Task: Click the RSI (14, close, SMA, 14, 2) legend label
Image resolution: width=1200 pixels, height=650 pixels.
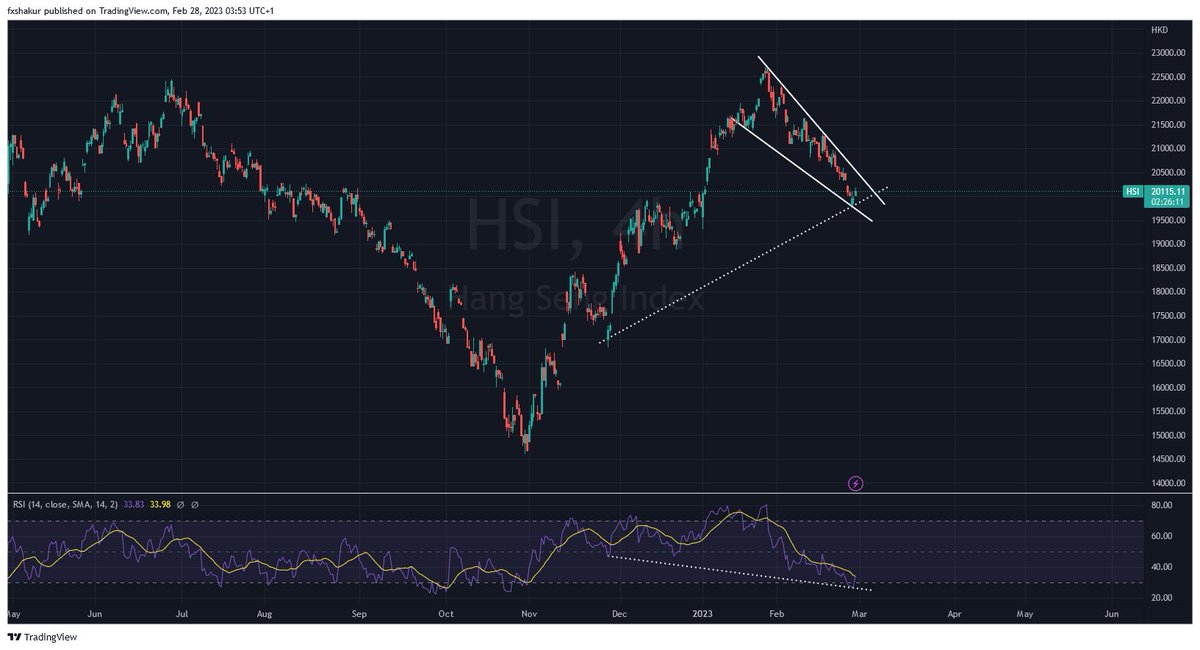Action: coord(65,505)
